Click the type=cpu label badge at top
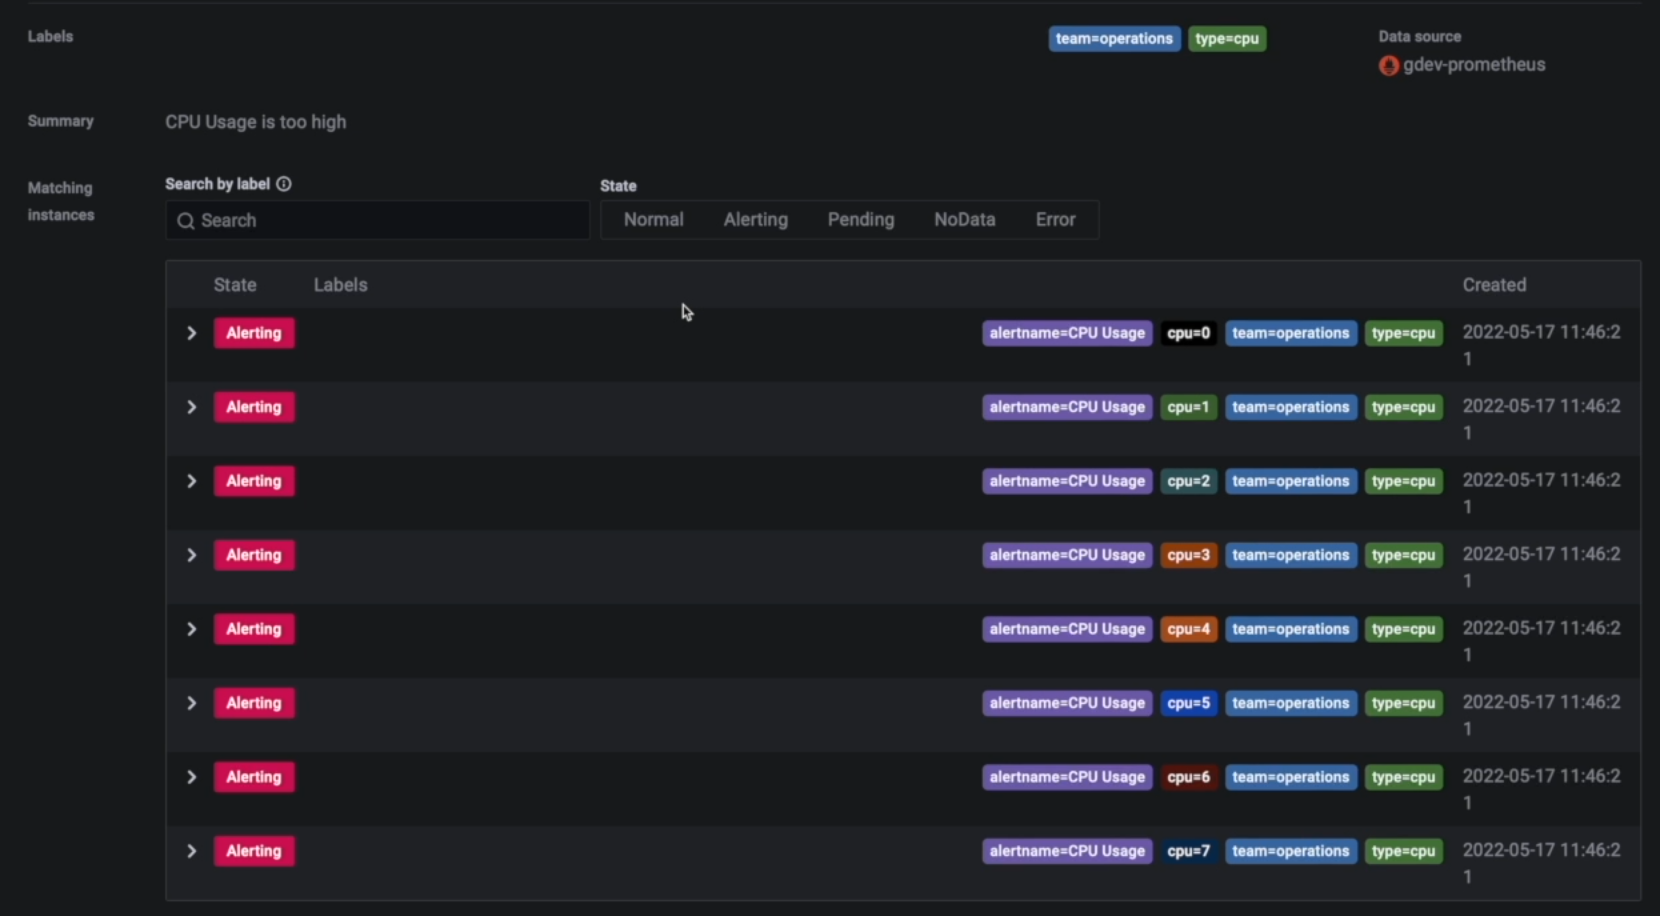The image size is (1660, 916). point(1226,39)
